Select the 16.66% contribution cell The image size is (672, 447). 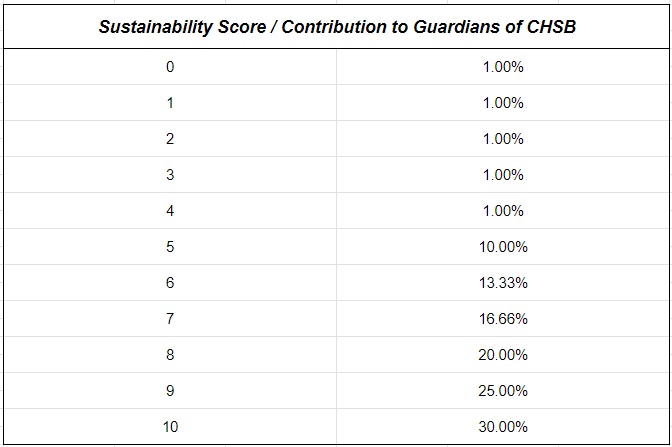click(504, 319)
